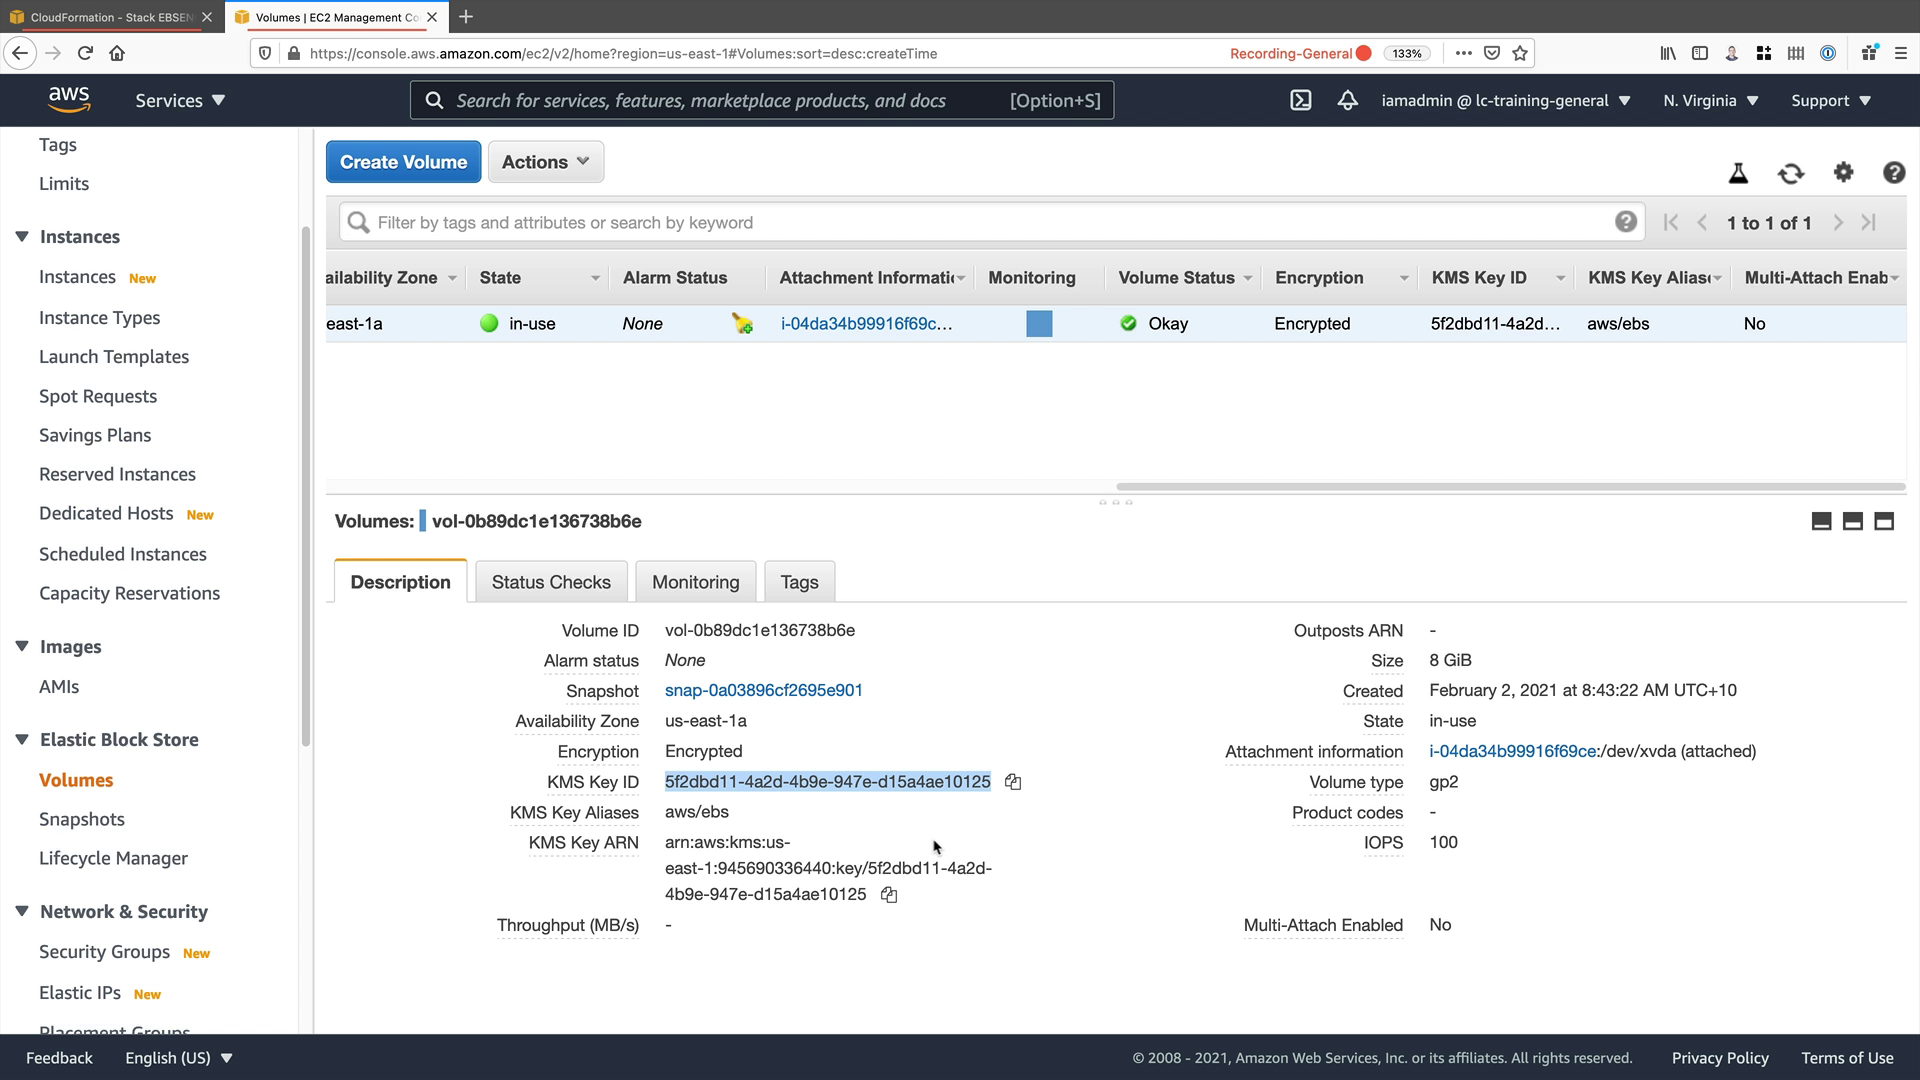Switch to the Monitoring details tab

coord(695,582)
